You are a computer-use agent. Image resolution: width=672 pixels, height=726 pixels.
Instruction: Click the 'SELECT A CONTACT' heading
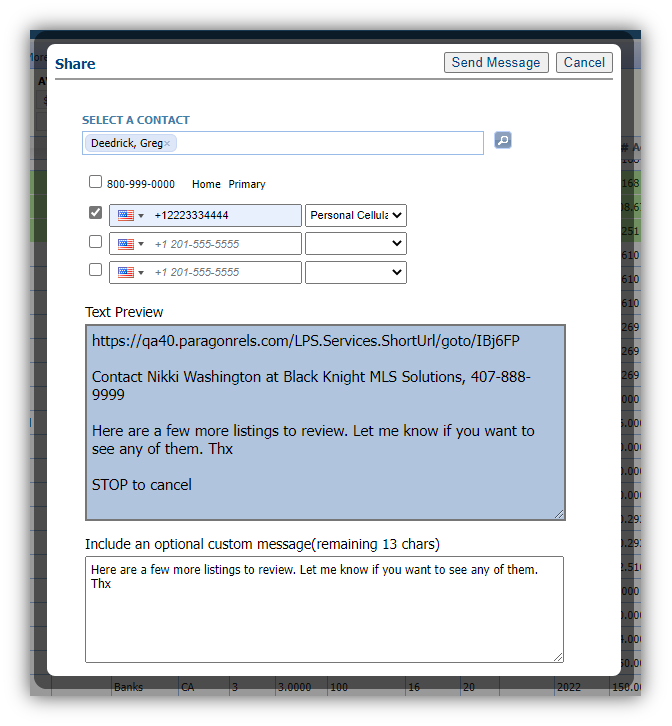click(136, 120)
